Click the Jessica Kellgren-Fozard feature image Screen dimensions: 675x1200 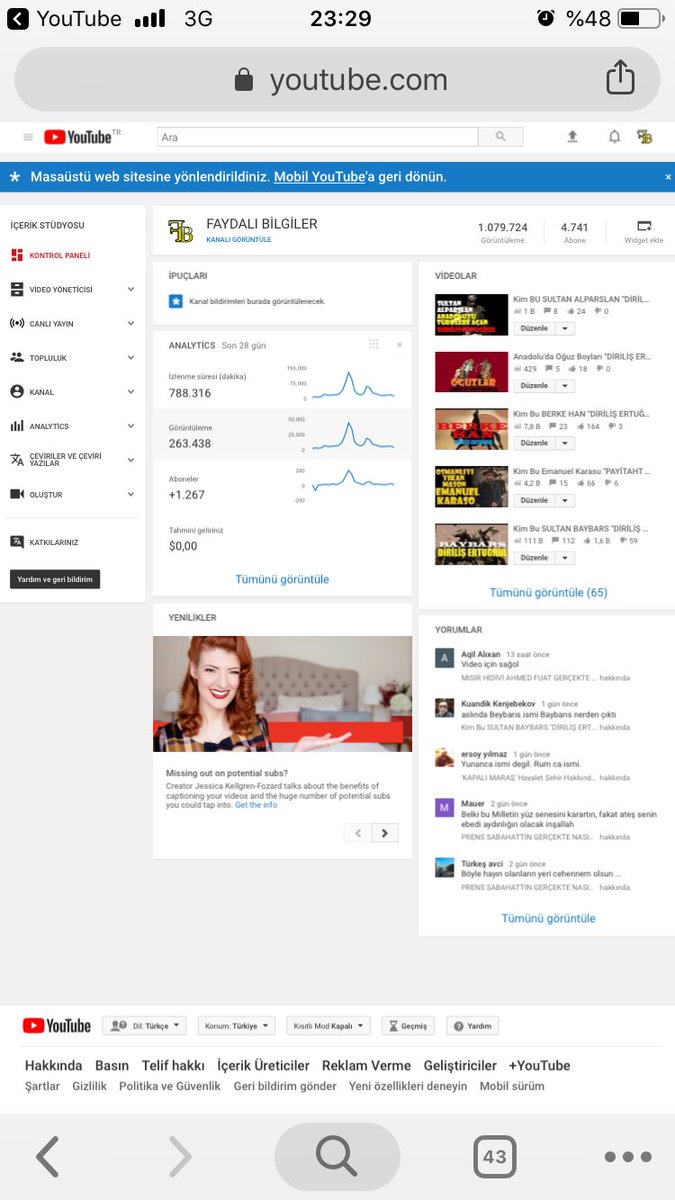click(282, 694)
